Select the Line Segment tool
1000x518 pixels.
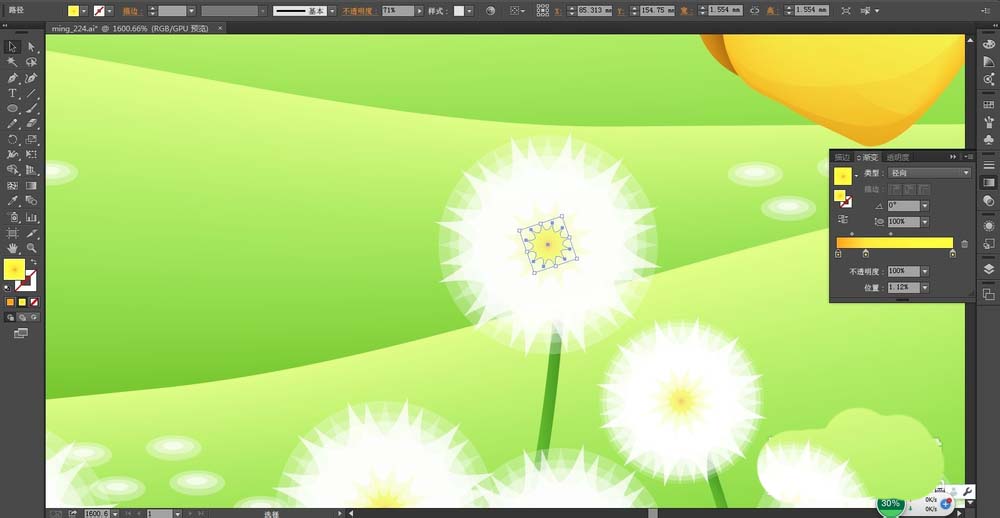click(x=31, y=93)
